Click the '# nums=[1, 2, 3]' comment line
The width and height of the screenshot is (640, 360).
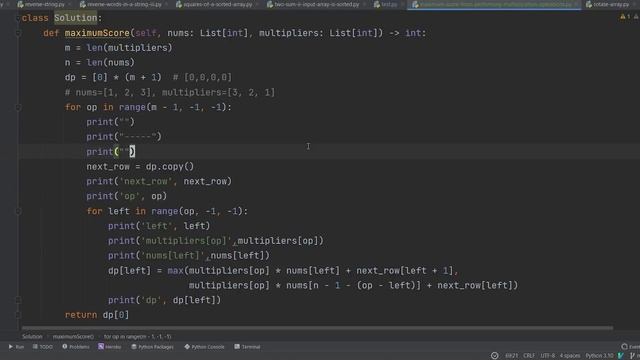pyautogui.click(x=170, y=92)
